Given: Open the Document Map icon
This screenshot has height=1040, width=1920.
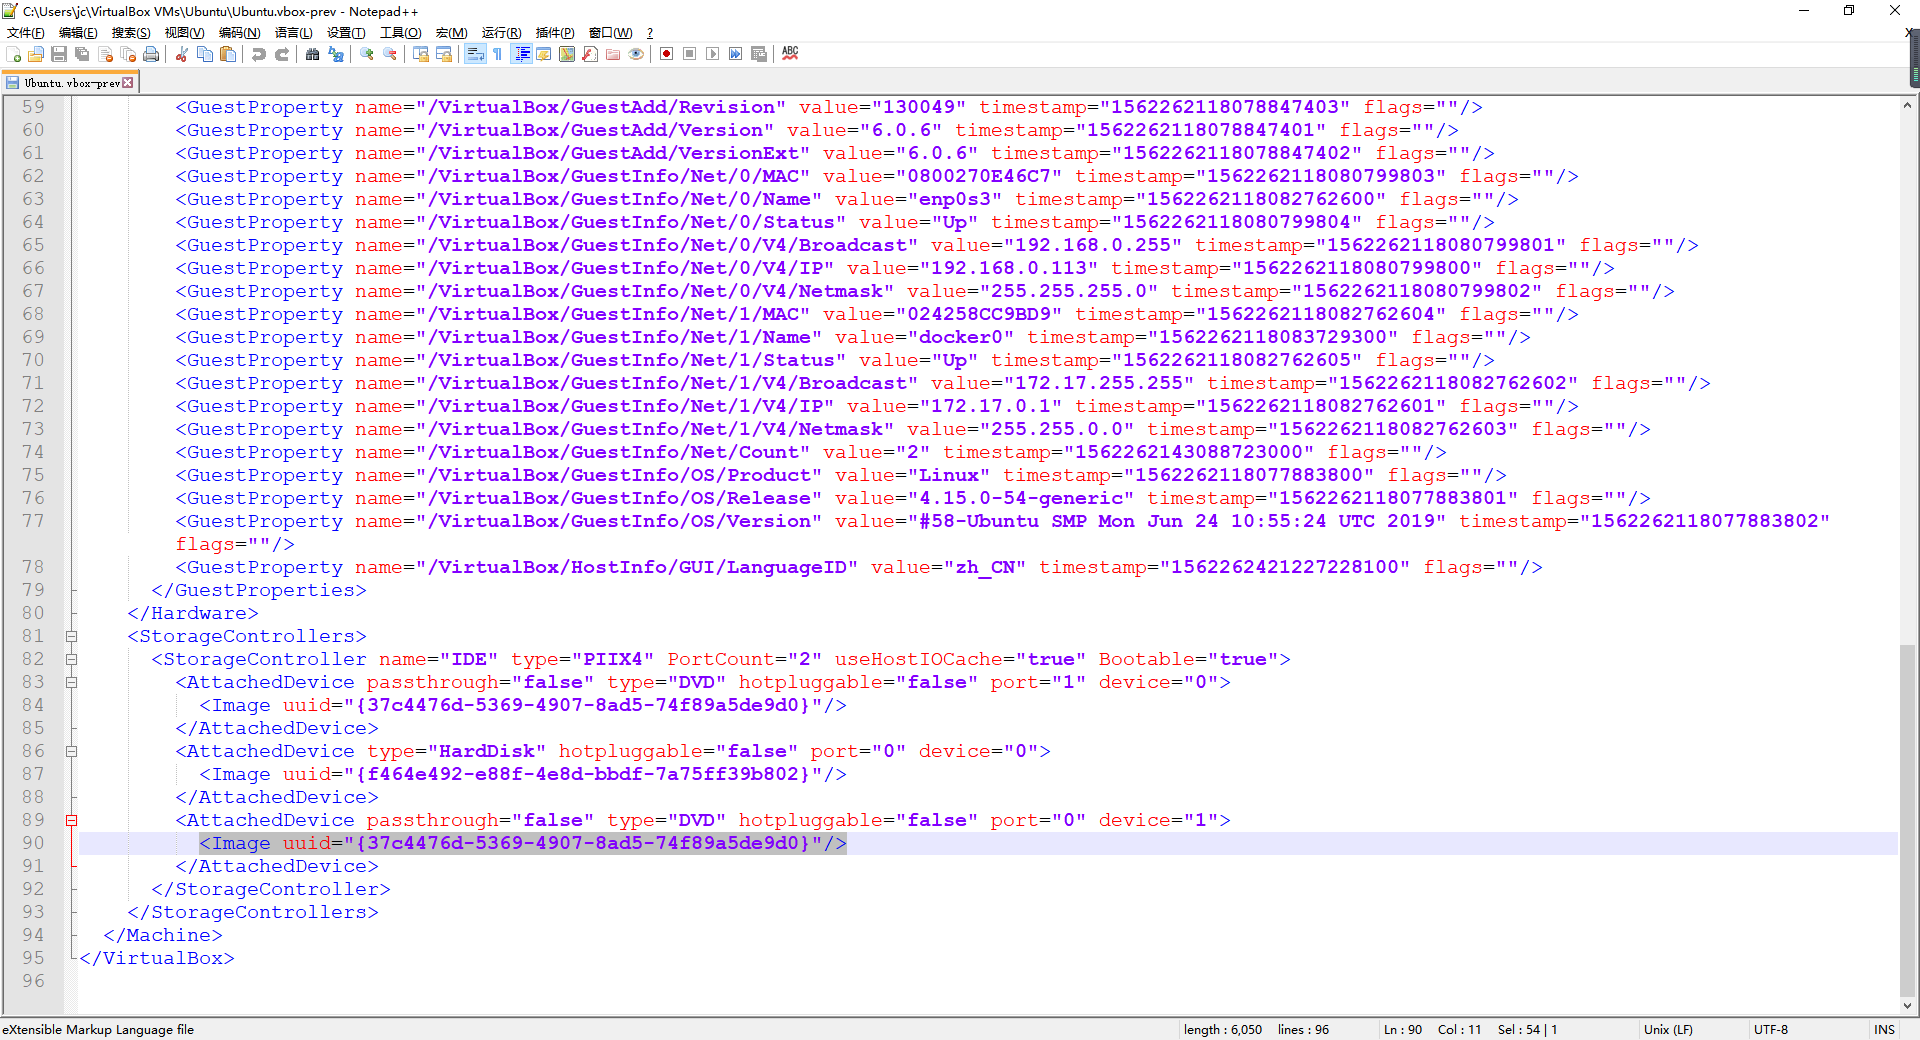Looking at the screenshot, I should 567,54.
